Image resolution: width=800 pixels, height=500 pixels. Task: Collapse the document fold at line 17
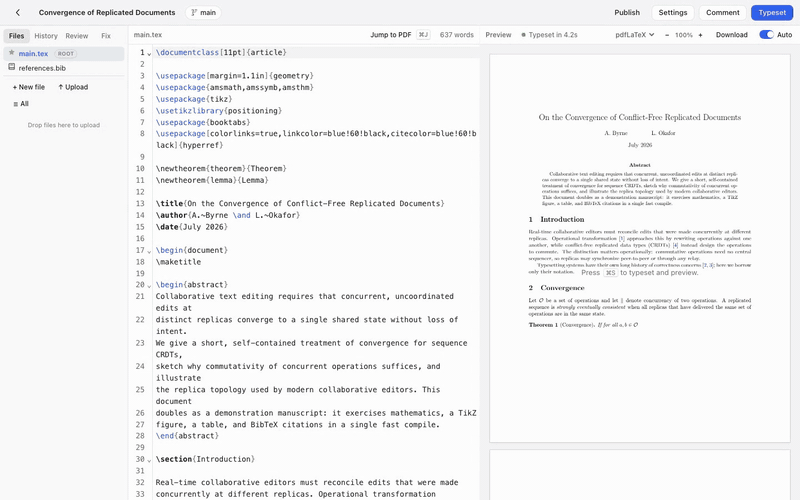(149, 251)
